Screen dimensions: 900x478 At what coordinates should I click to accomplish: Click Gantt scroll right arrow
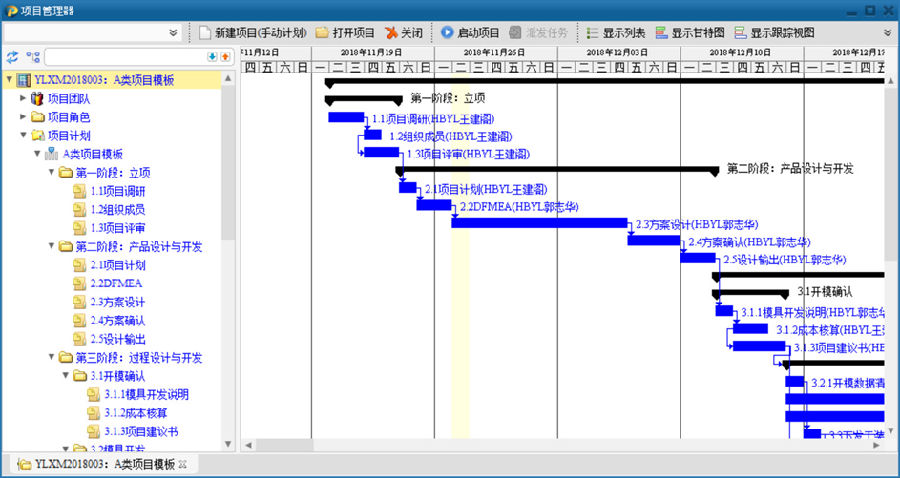[876, 445]
